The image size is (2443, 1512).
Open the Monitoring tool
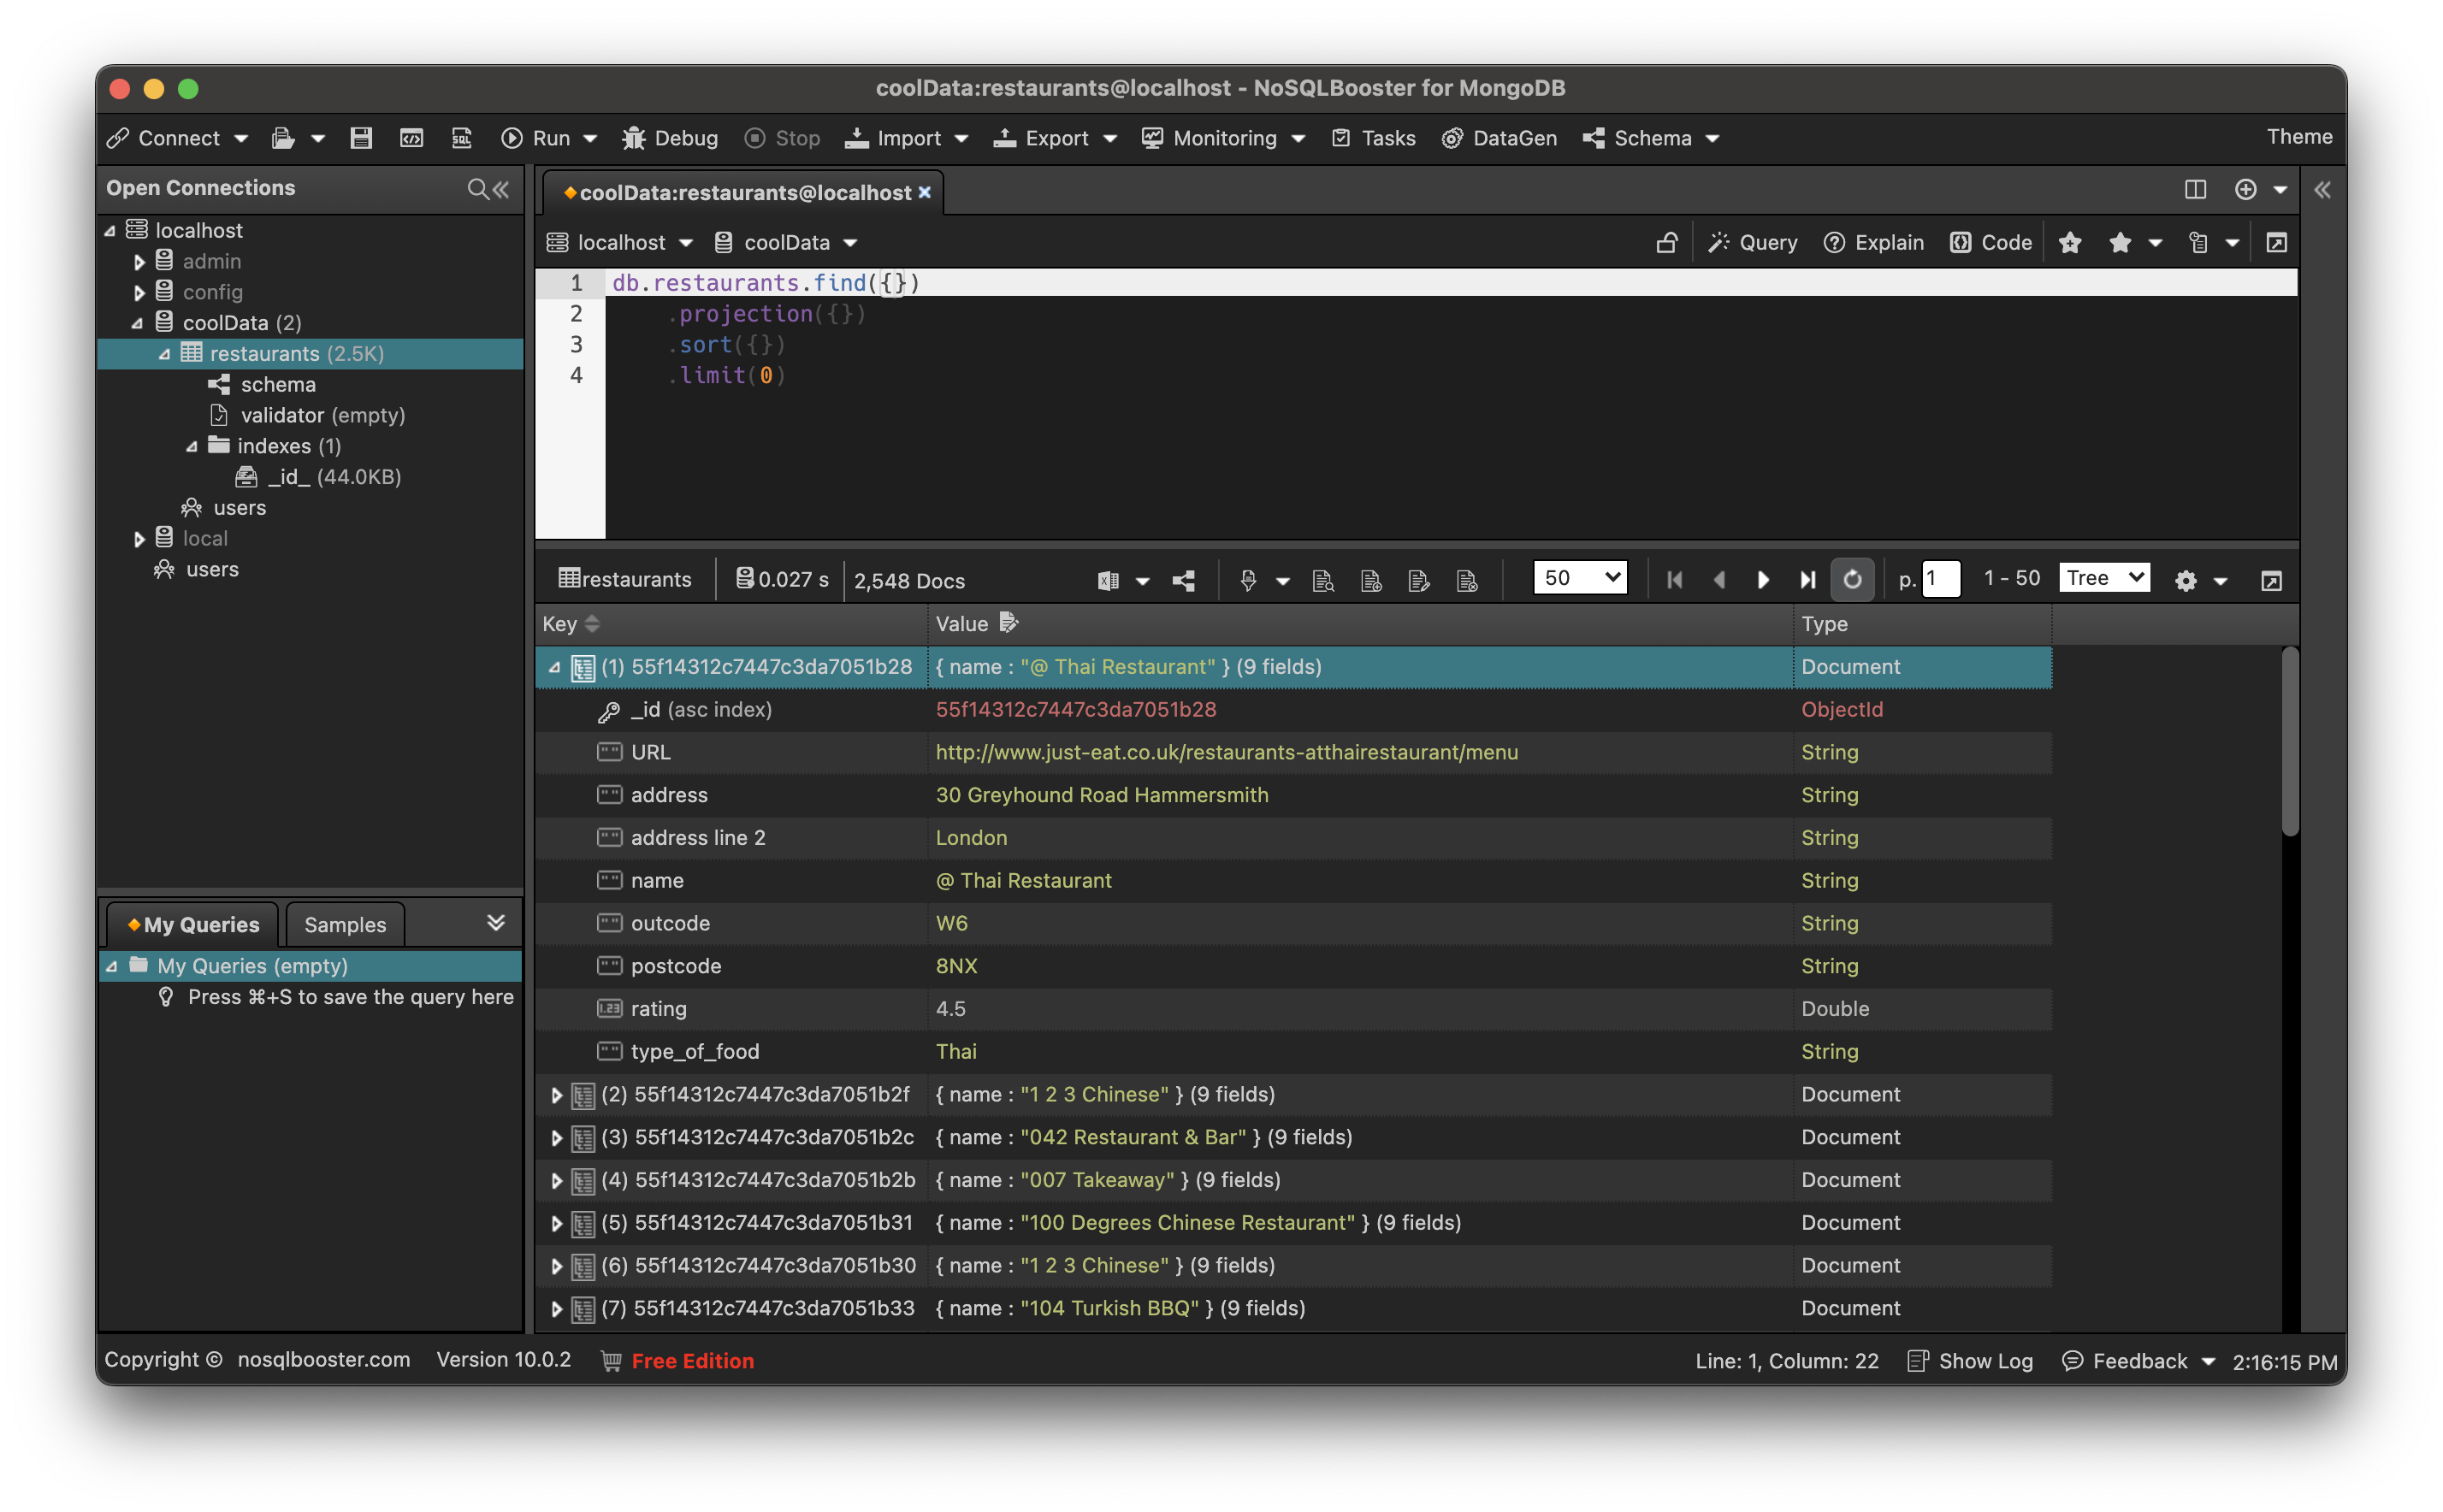click(x=1223, y=138)
